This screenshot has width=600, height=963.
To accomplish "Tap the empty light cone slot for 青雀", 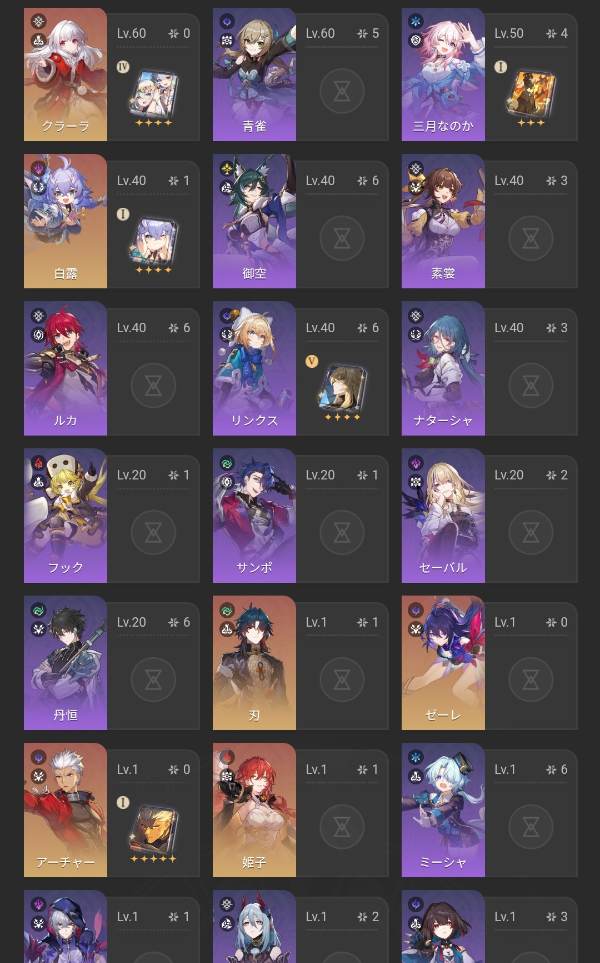I will point(342,92).
